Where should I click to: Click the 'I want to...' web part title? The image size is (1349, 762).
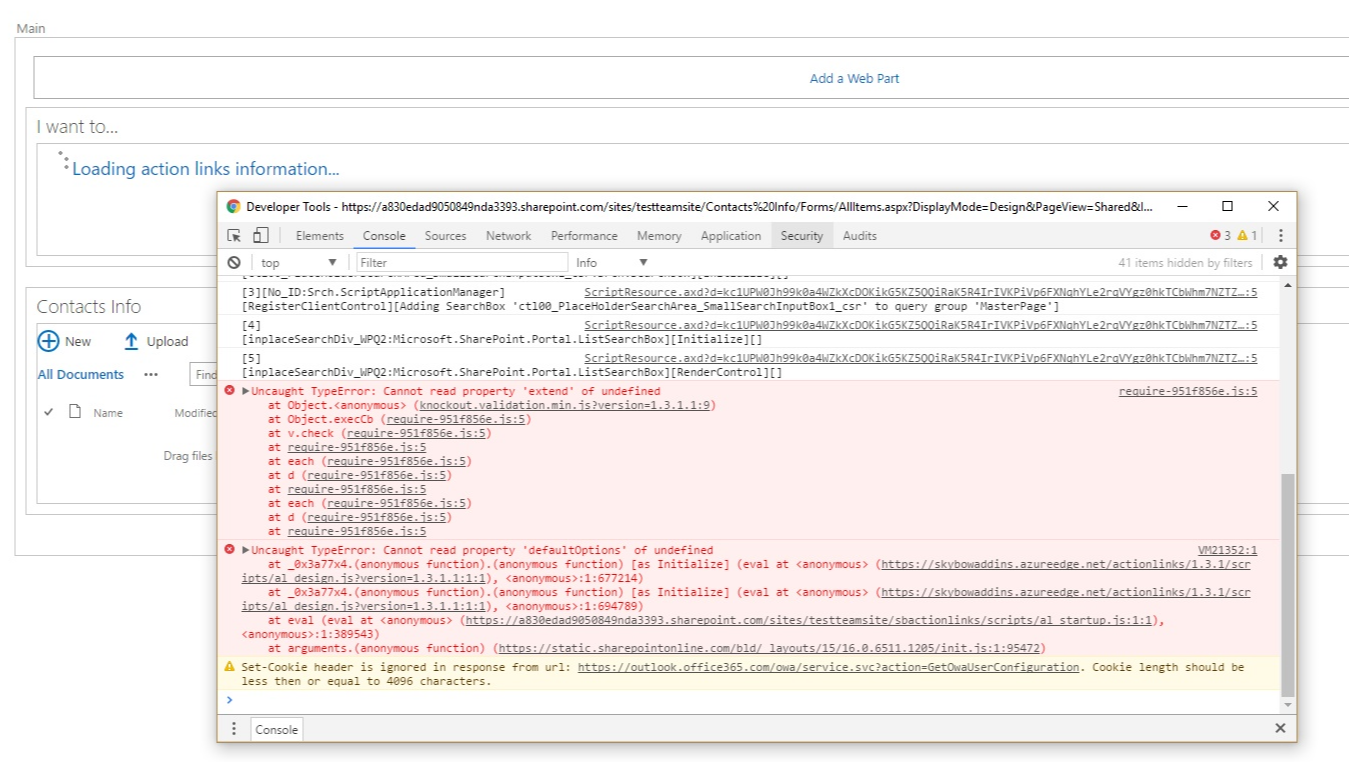click(x=77, y=127)
